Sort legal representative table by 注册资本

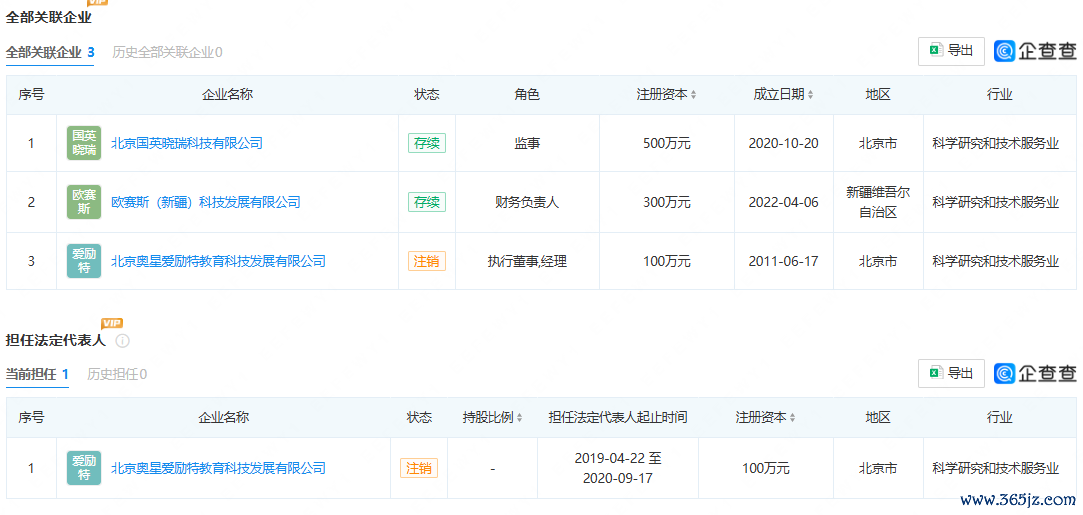click(x=792, y=418)
